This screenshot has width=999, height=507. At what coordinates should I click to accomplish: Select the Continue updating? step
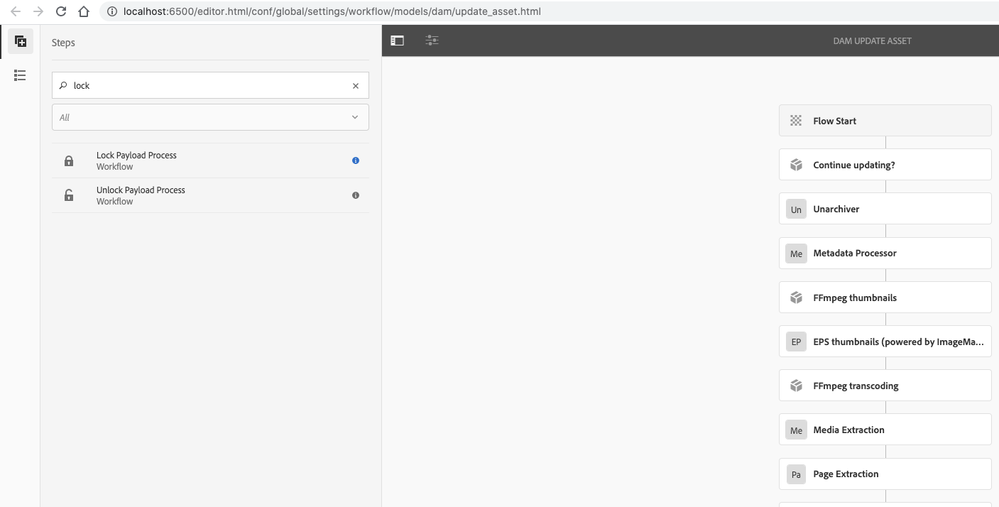[x=885, y=165]
